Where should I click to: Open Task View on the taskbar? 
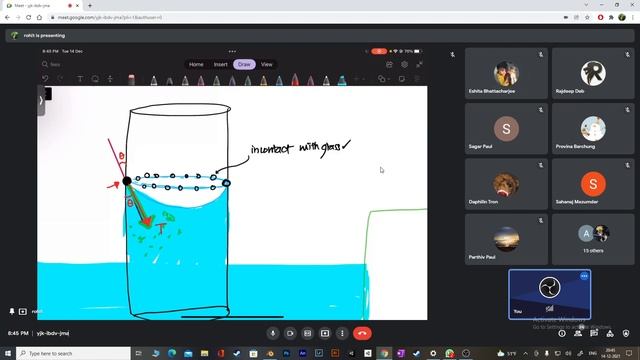138,353
